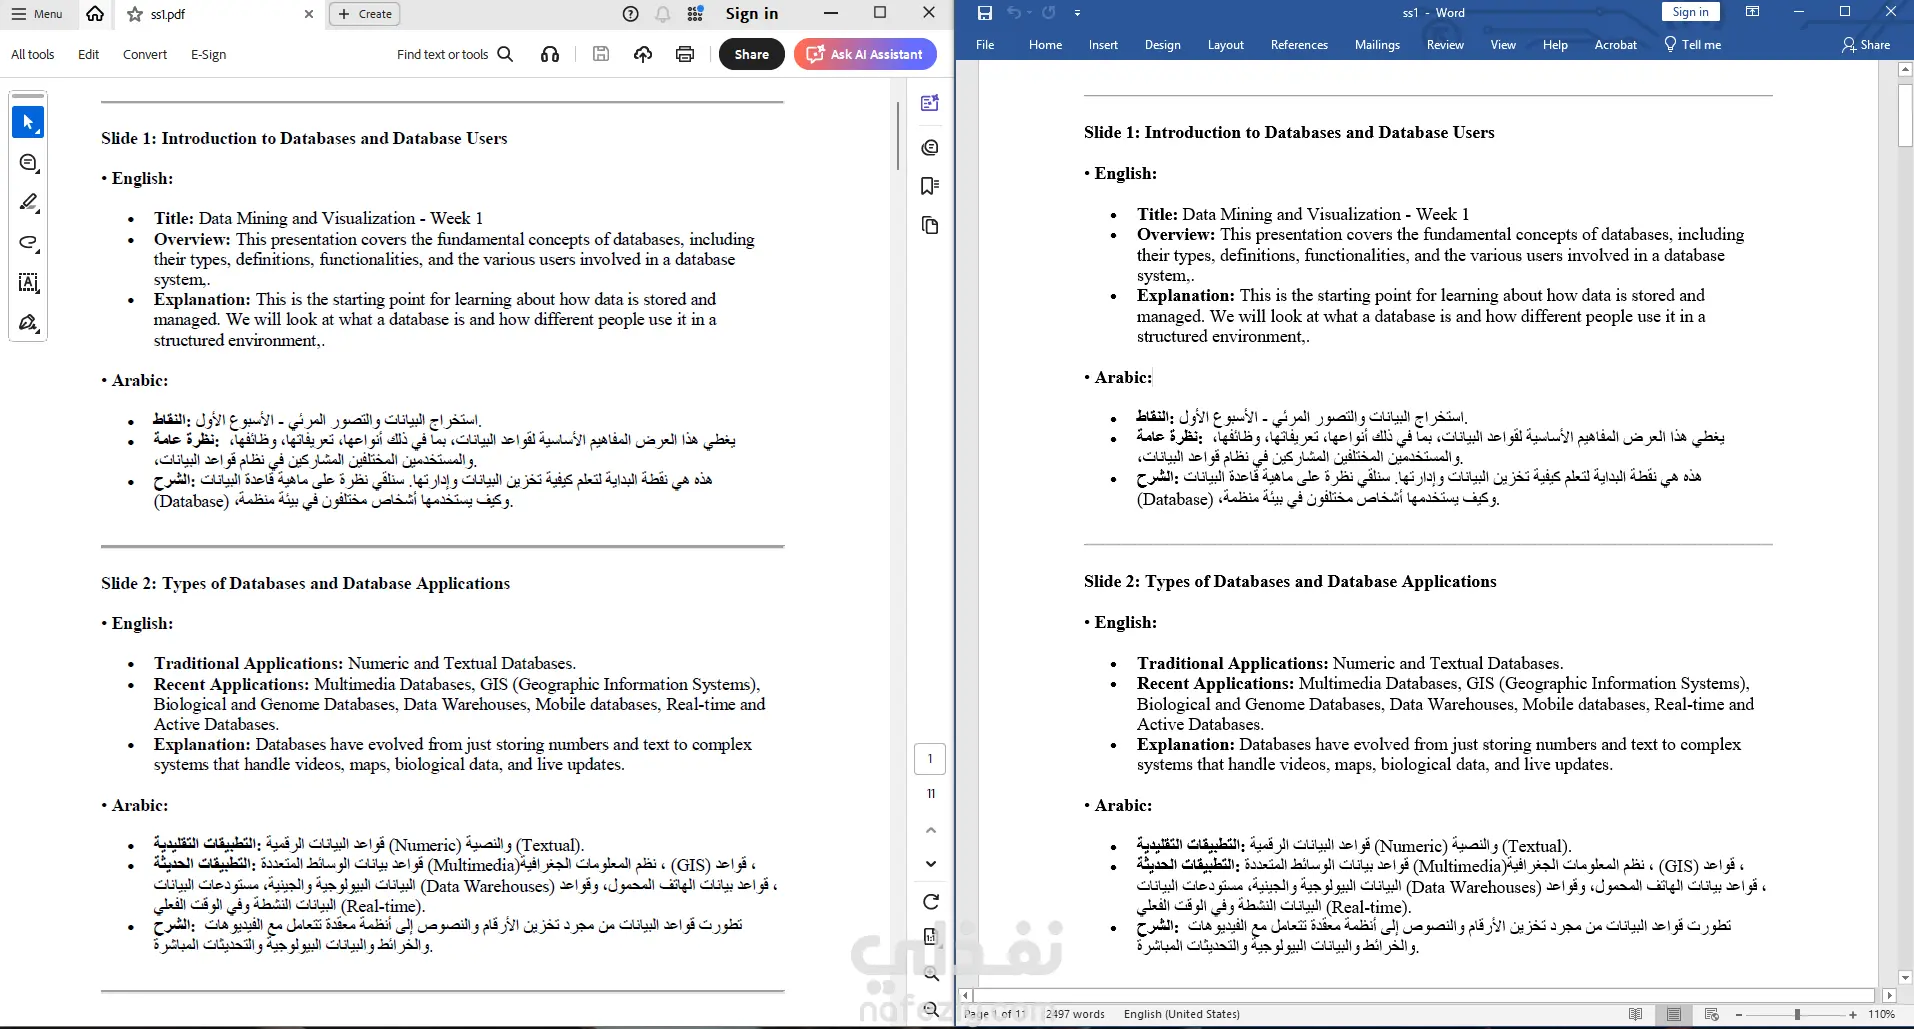Rotate the page with the rotate icon
The image size is (1914, 1029).
pyautogui.click(x=930, y=901)
